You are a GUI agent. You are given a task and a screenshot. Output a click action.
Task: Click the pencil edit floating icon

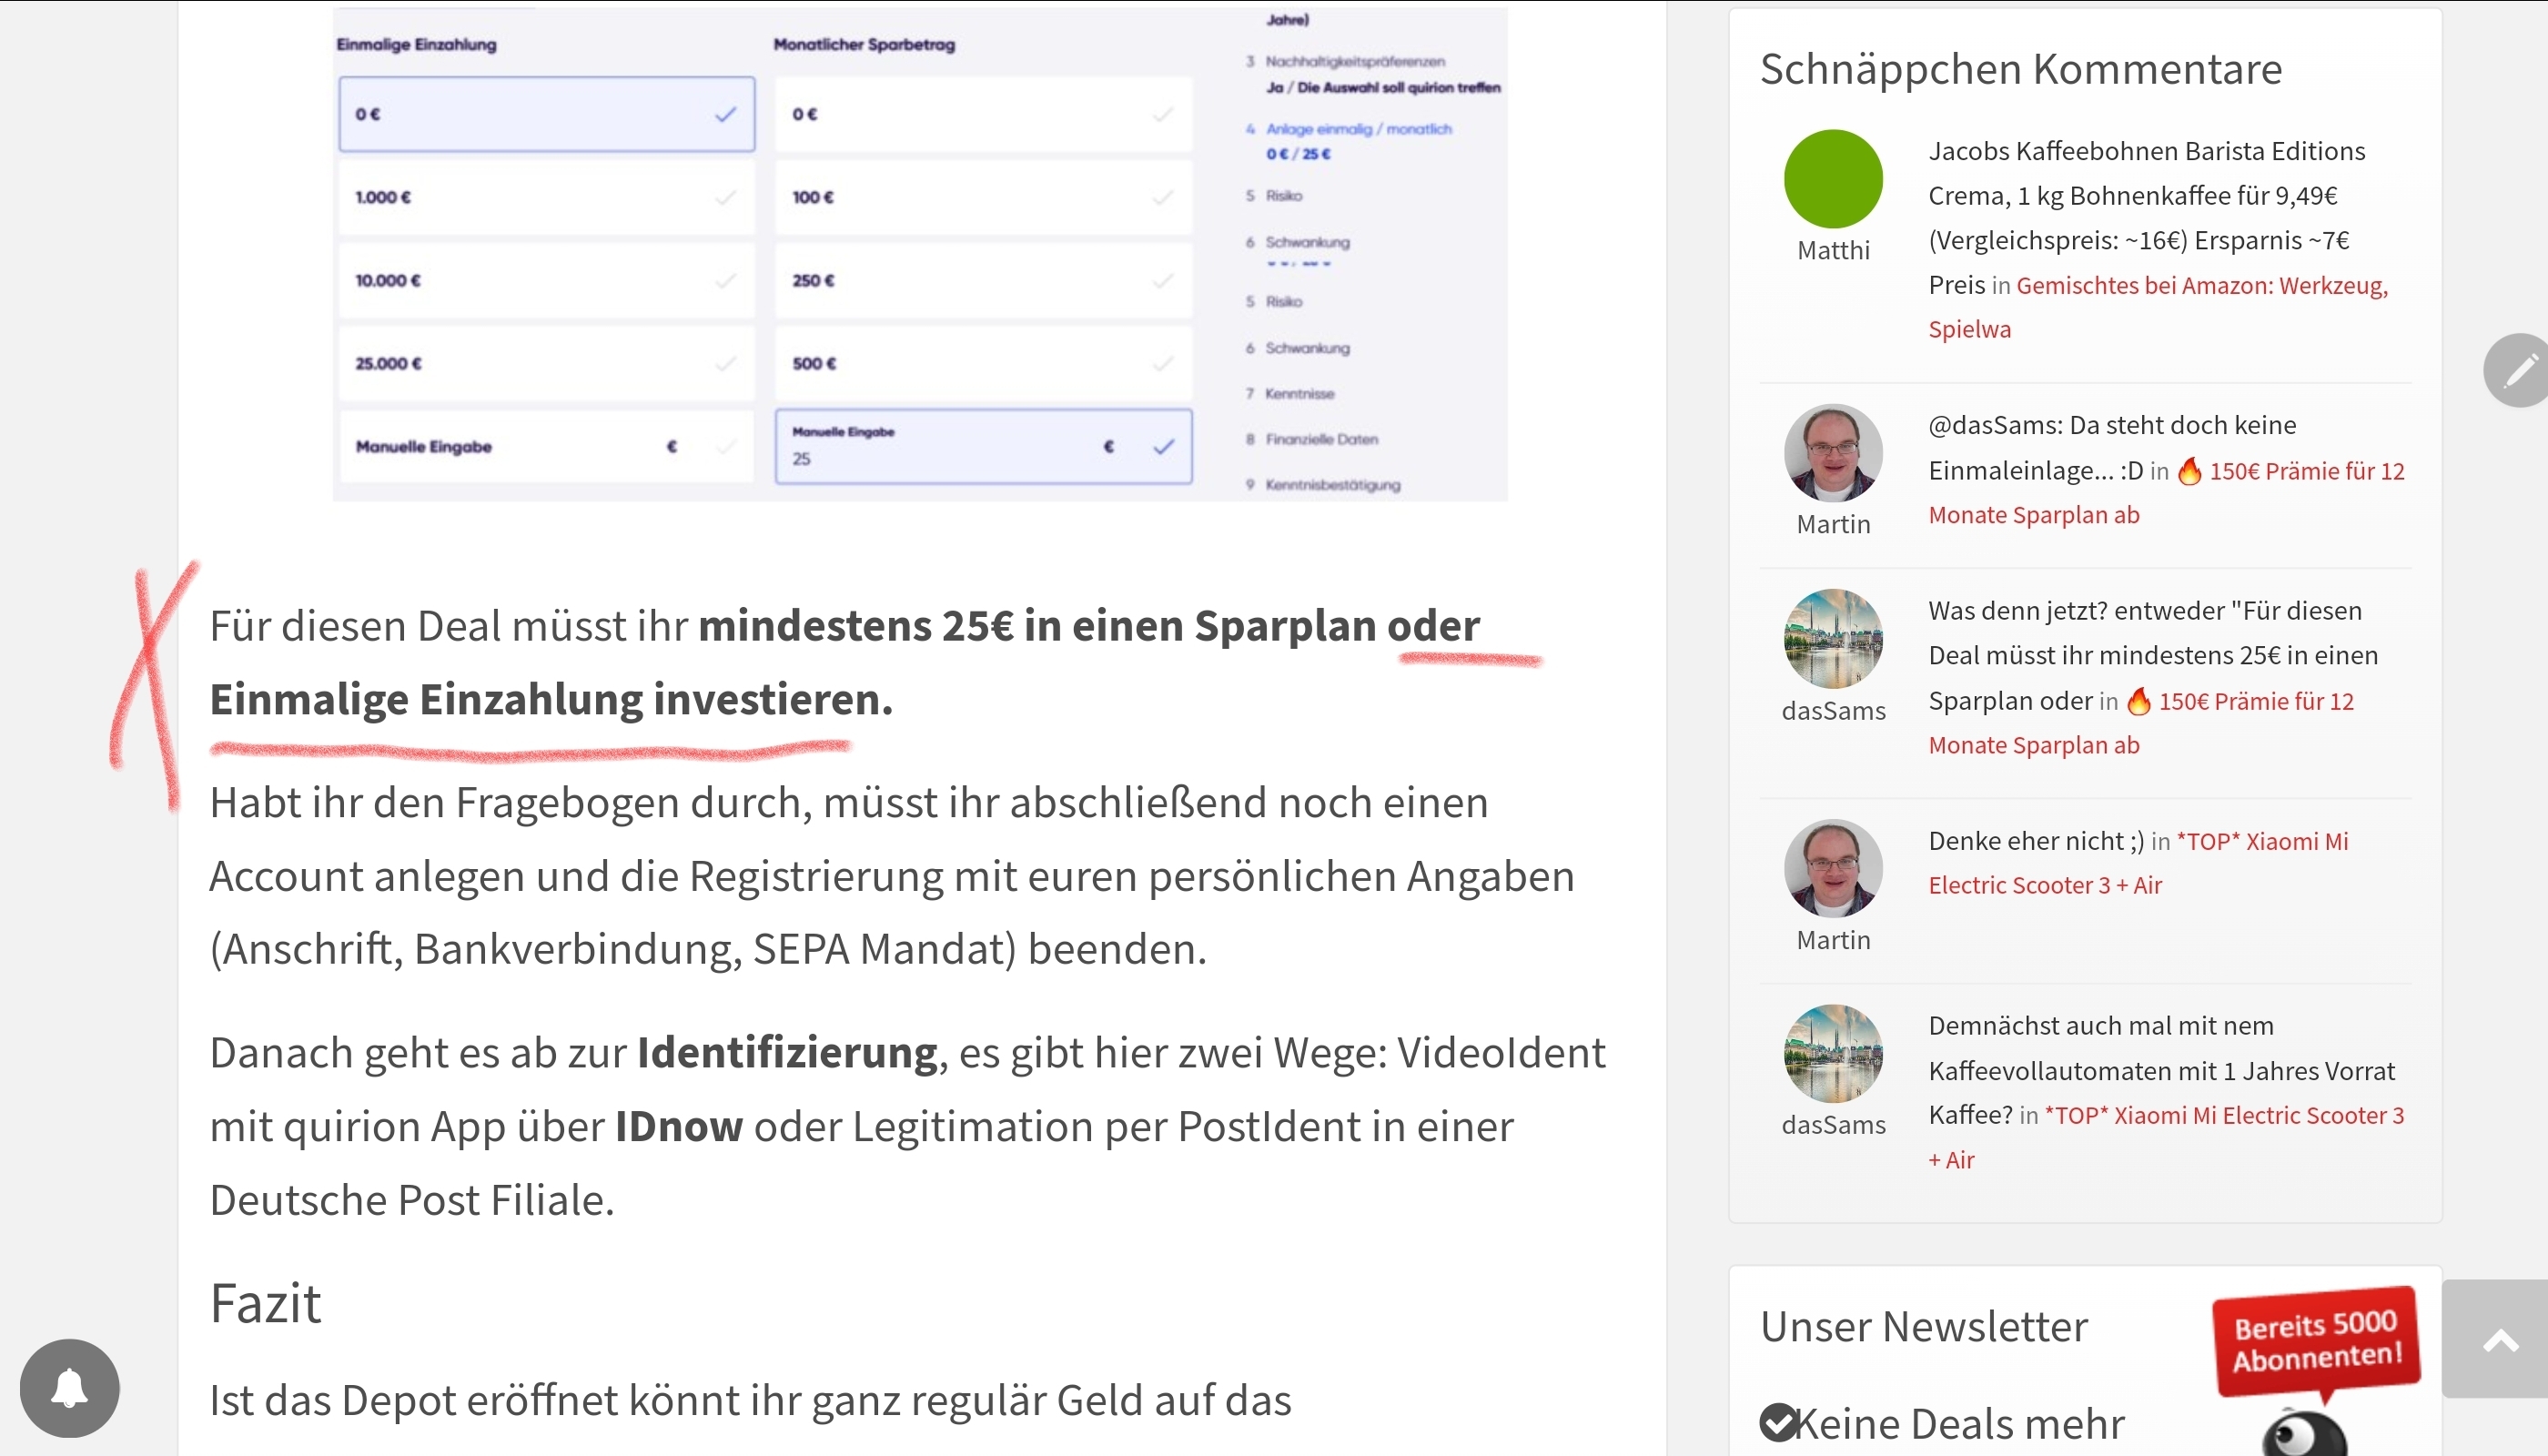pyautogui.click(x=2517, y=370)
